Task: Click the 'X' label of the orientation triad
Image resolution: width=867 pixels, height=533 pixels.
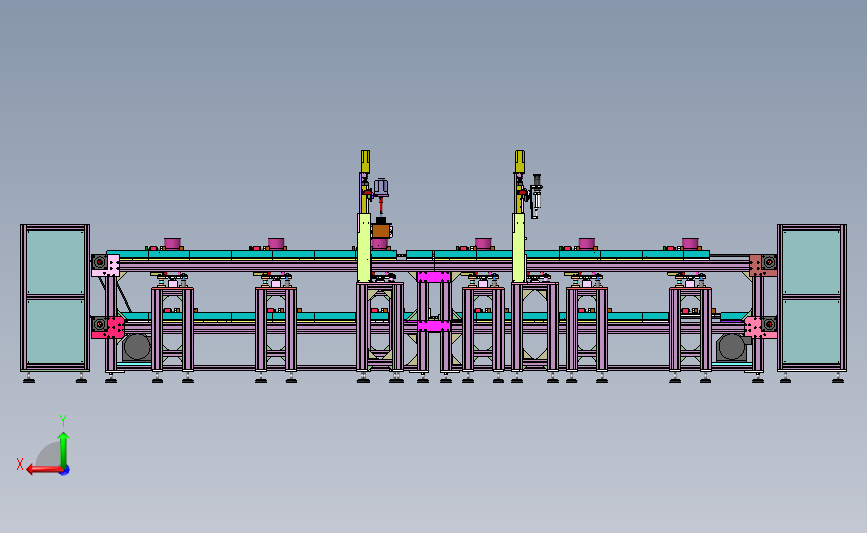Action: 20,464
